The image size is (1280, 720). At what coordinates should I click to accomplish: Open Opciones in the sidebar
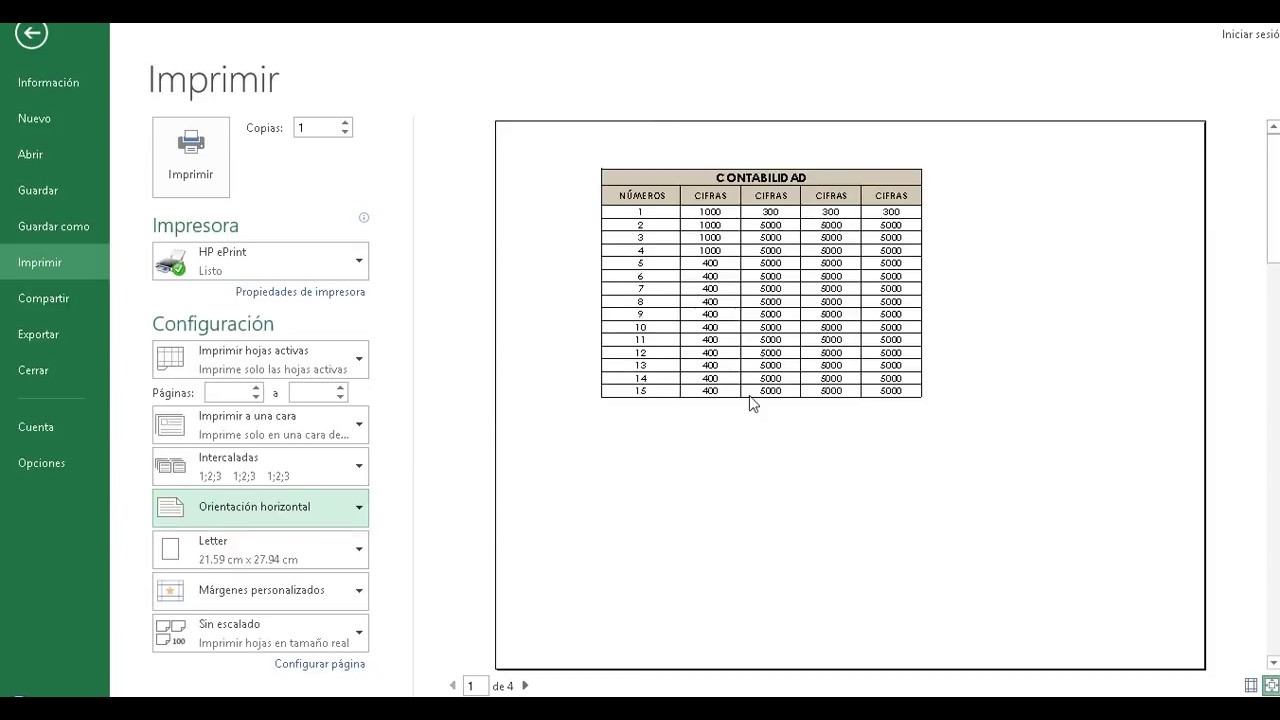click(x=55, y=463)
